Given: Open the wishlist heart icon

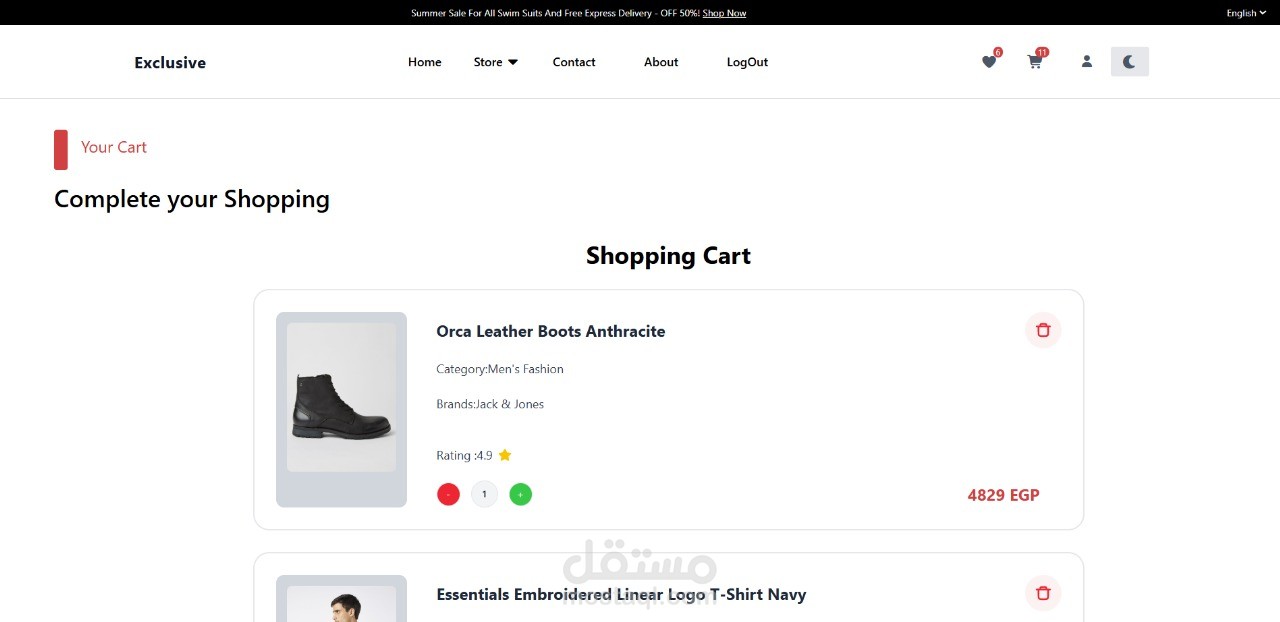Looking at the screenshot, I should (989, 62).
